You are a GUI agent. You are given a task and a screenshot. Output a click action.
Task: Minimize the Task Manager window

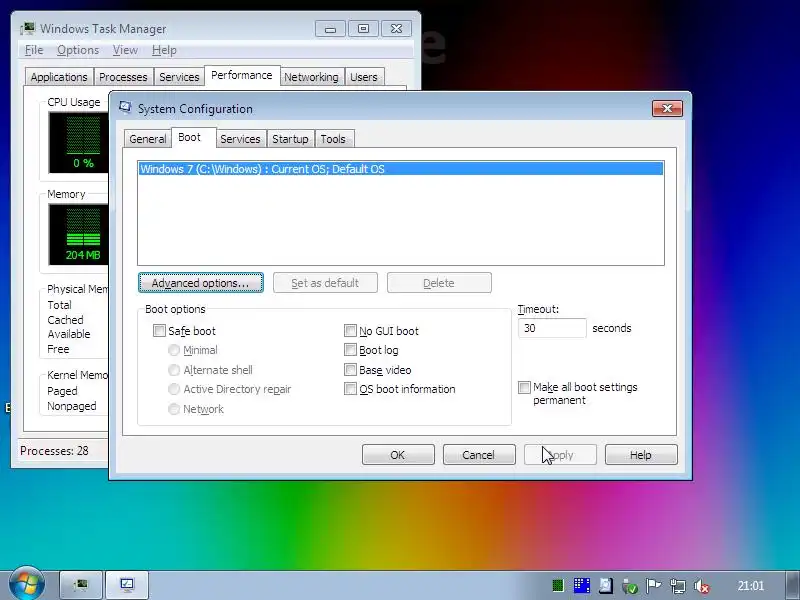coord(330,29)
